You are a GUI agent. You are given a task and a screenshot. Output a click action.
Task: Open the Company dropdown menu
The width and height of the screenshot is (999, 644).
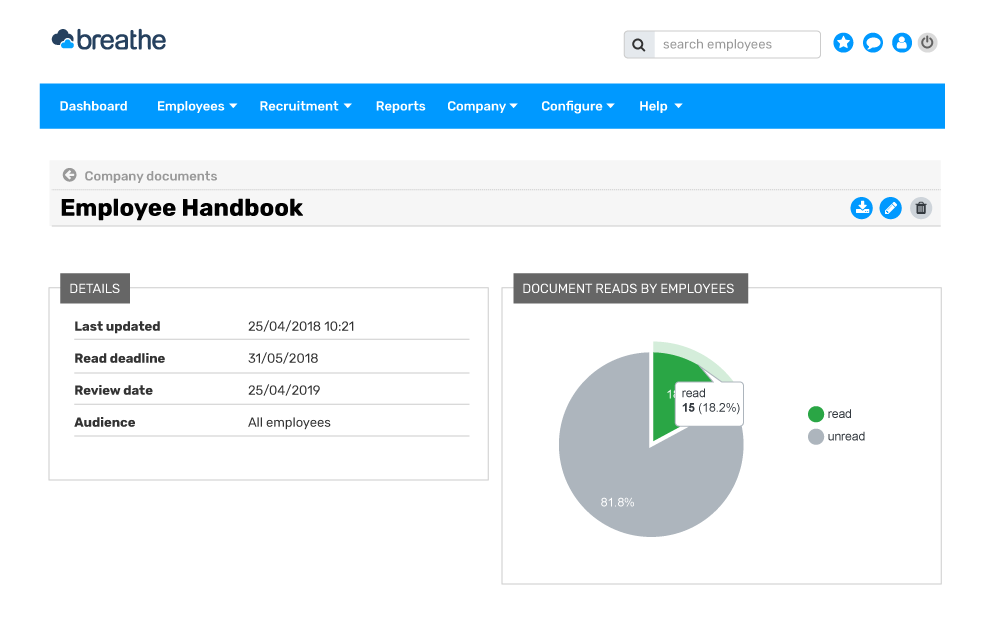pyautogui.click(x=482, y=106)
